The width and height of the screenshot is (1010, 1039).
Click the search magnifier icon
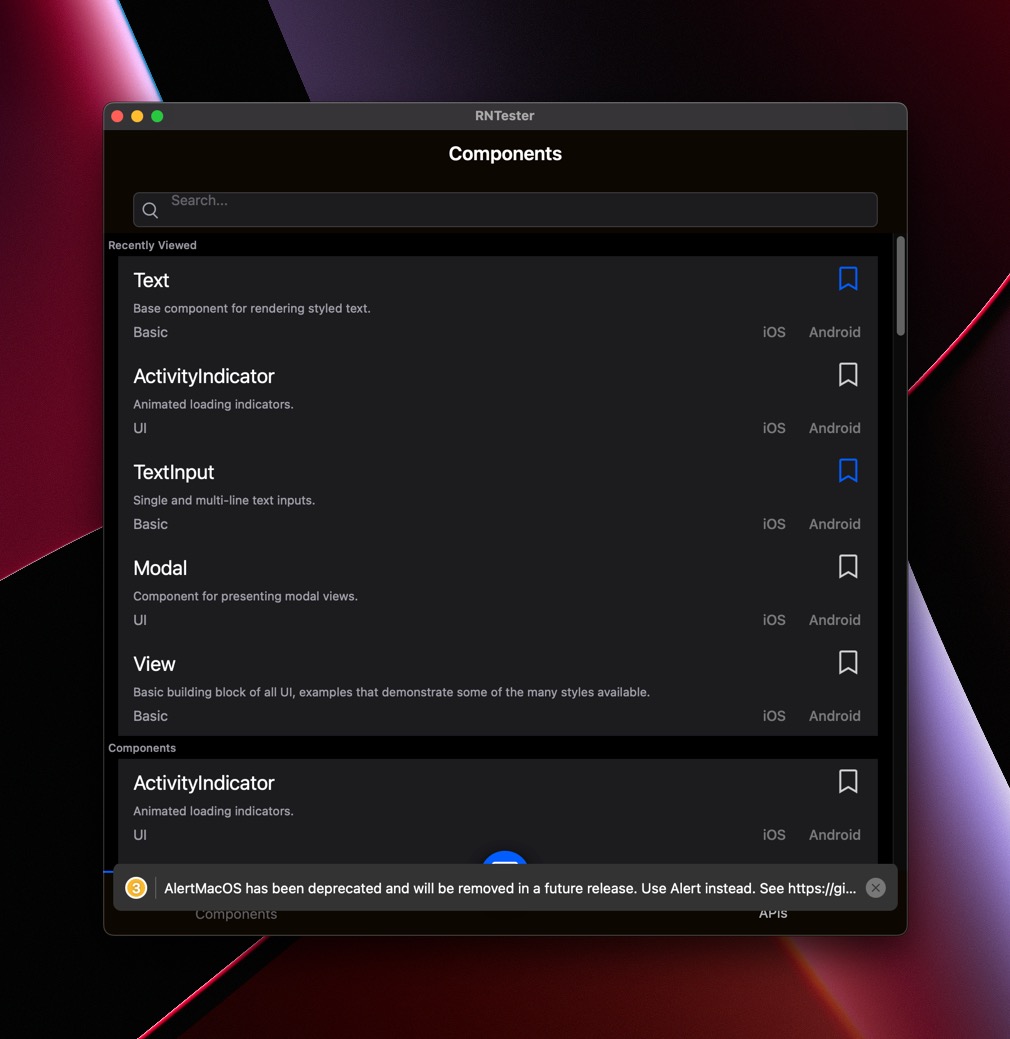(x=150, y=210)
